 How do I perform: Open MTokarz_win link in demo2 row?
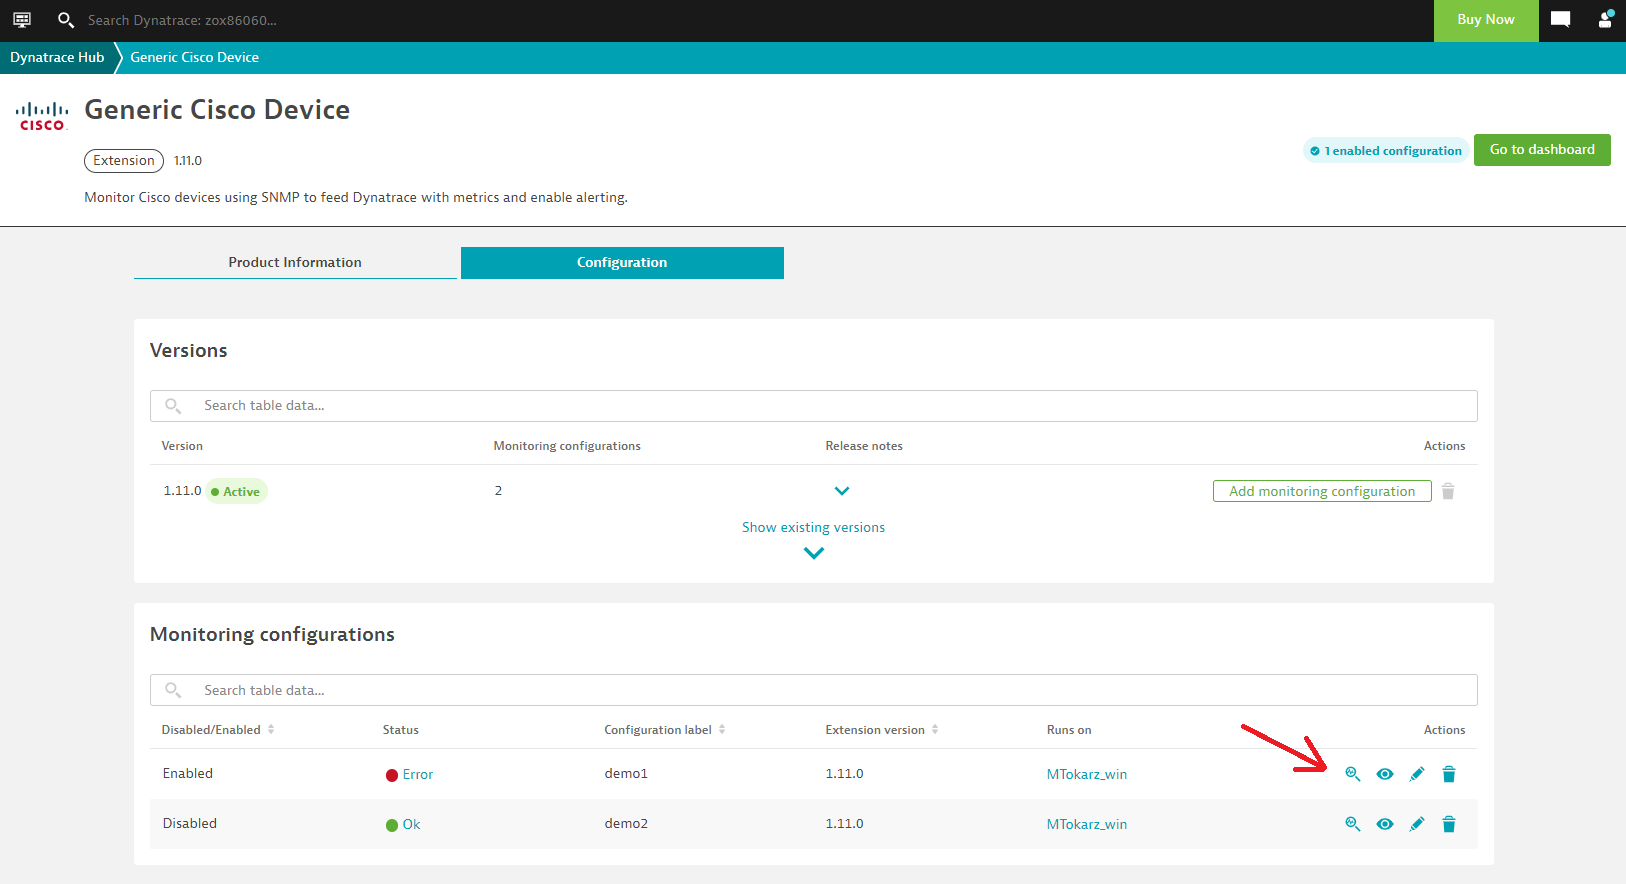(1087, 824)
